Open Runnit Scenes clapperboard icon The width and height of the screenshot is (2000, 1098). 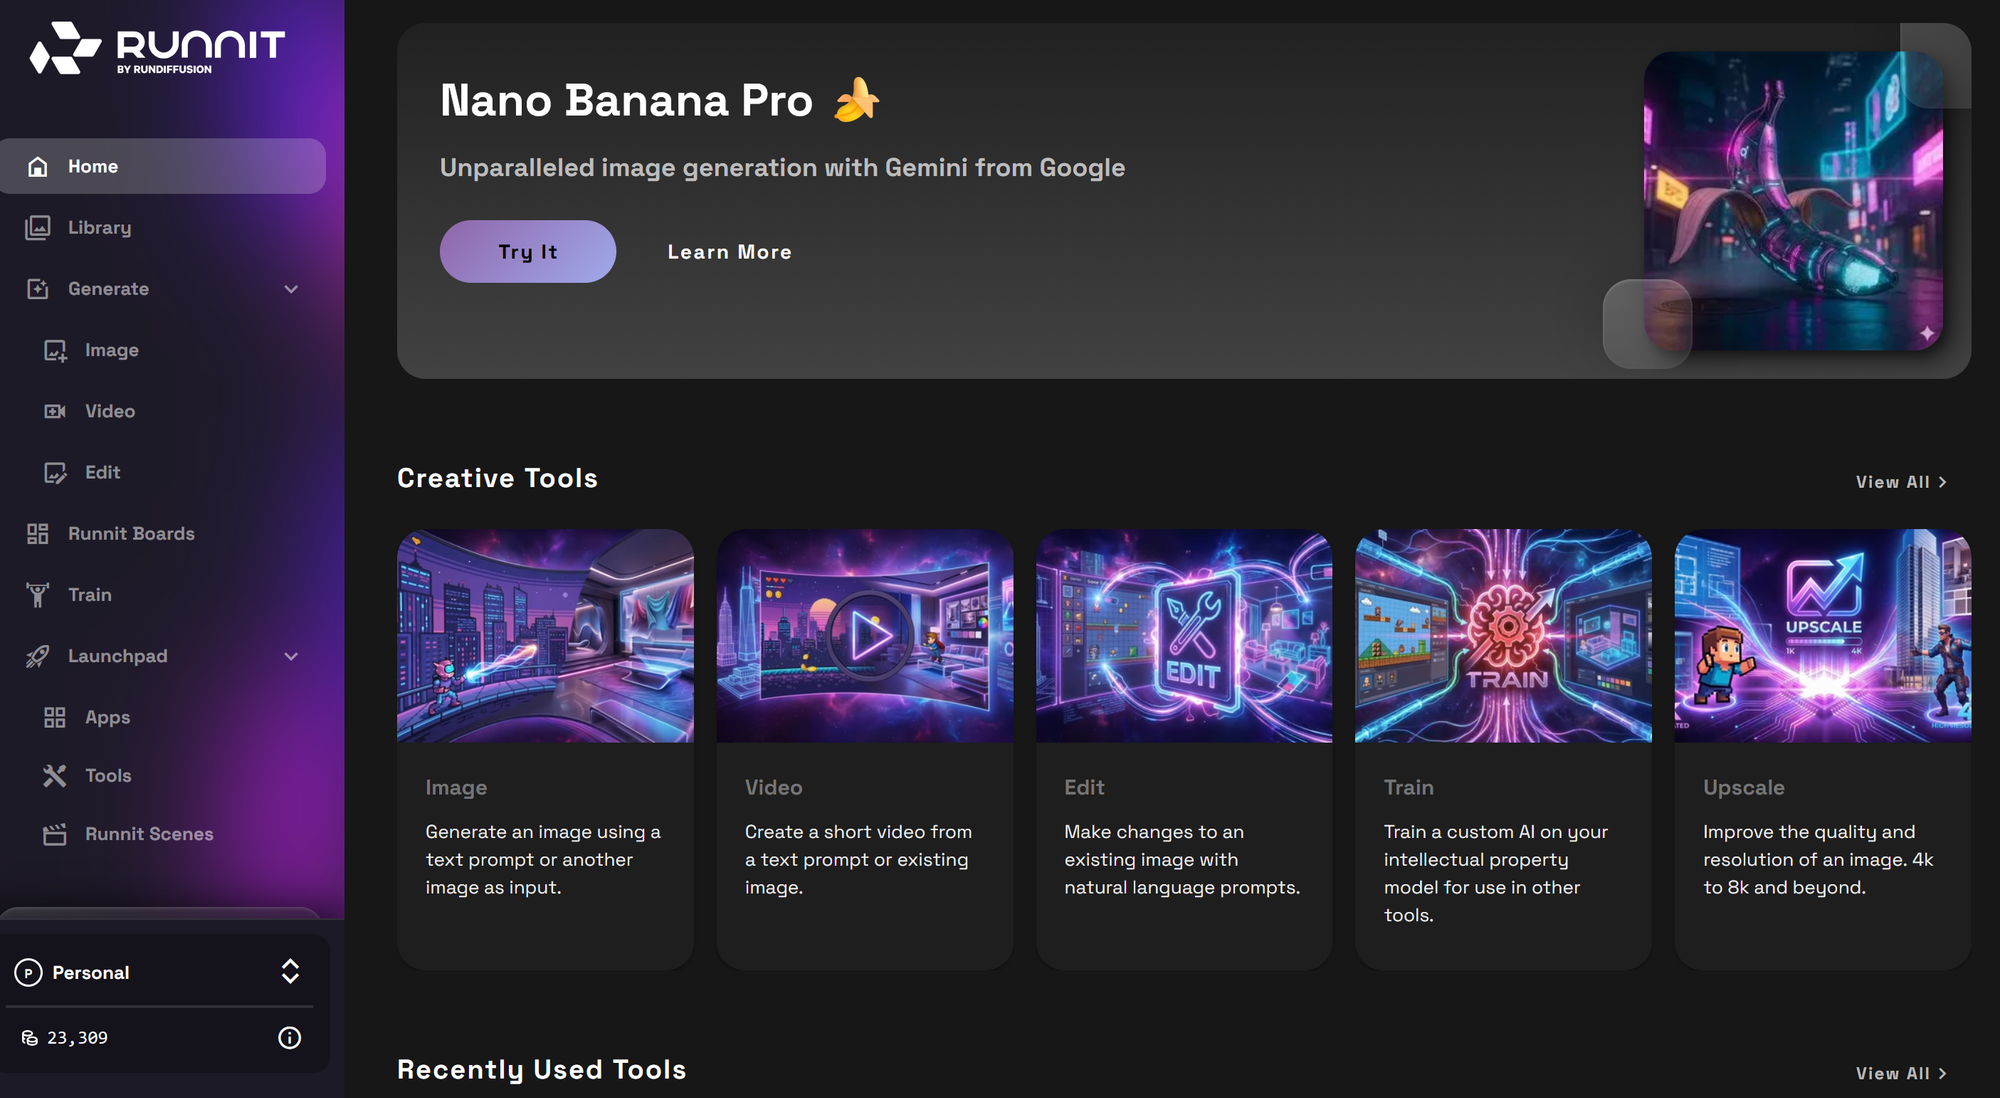(x=55, y=834)
